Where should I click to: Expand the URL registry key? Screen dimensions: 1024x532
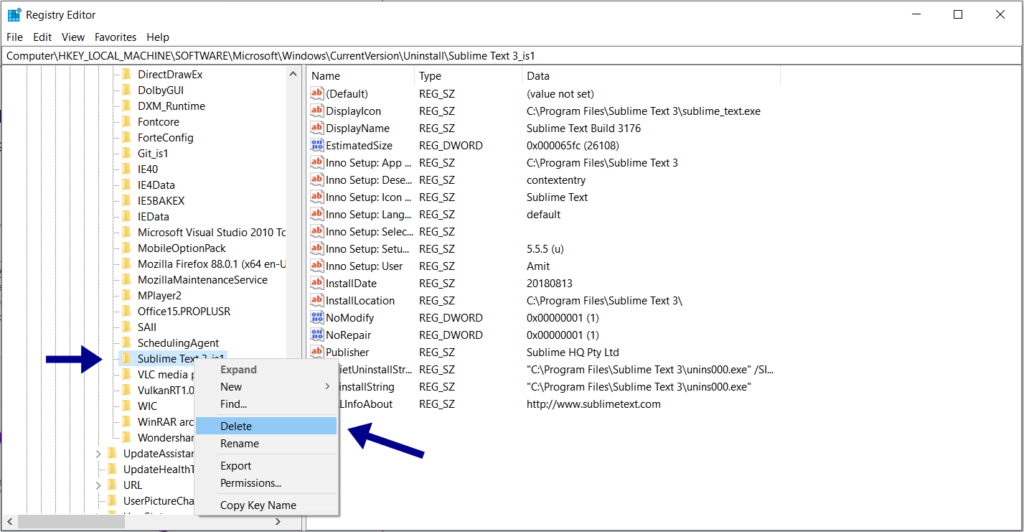pyautogui.click(x=97, y=485)
